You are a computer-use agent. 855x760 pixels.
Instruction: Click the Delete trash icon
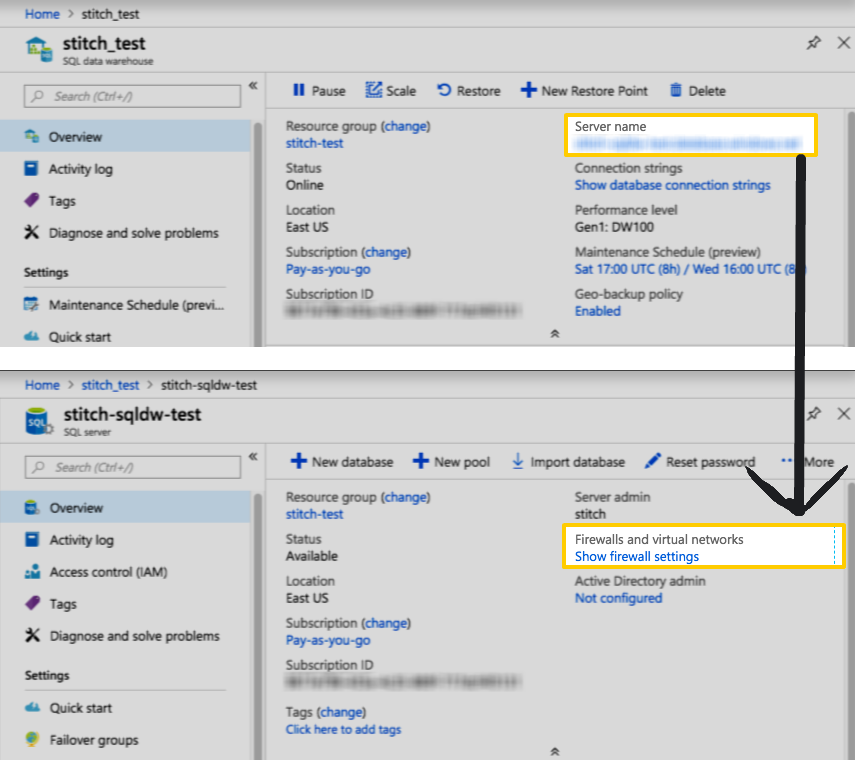pyautogui.click(x=676, y=90)
